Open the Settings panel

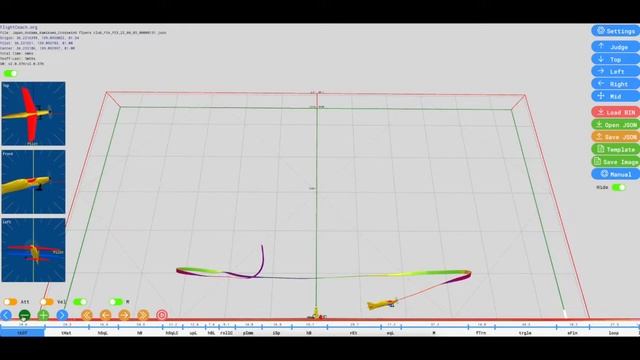pos(616,31)
